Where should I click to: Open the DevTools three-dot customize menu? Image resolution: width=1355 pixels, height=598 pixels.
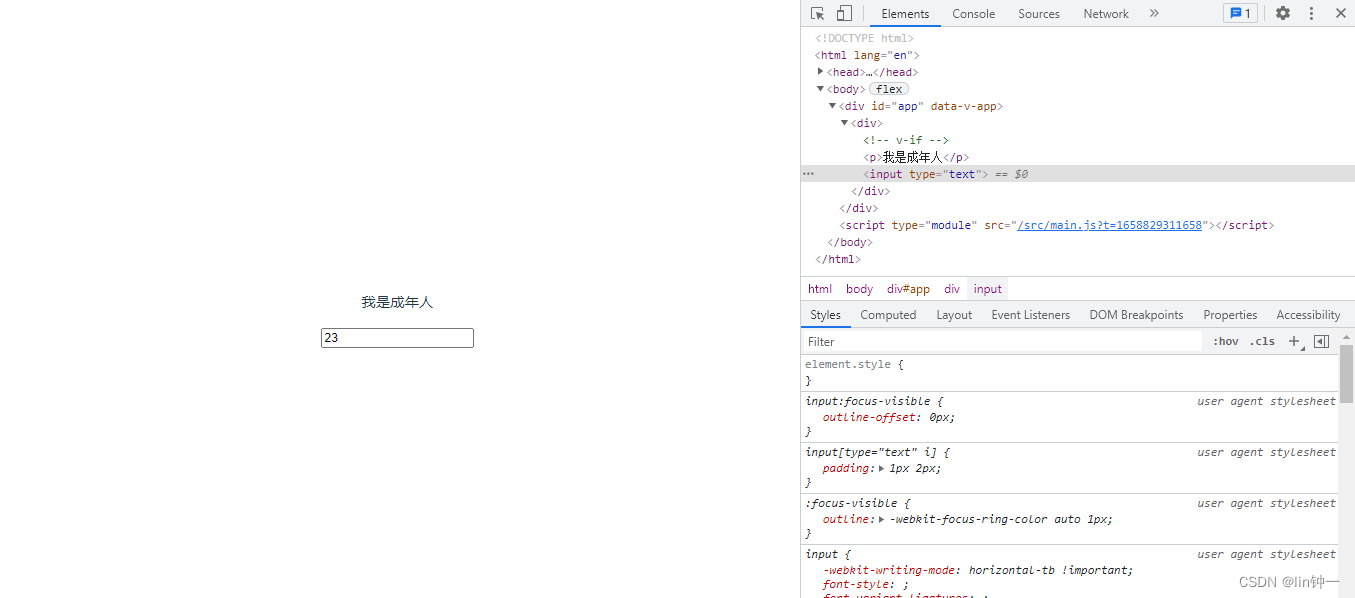[1311, 13]
